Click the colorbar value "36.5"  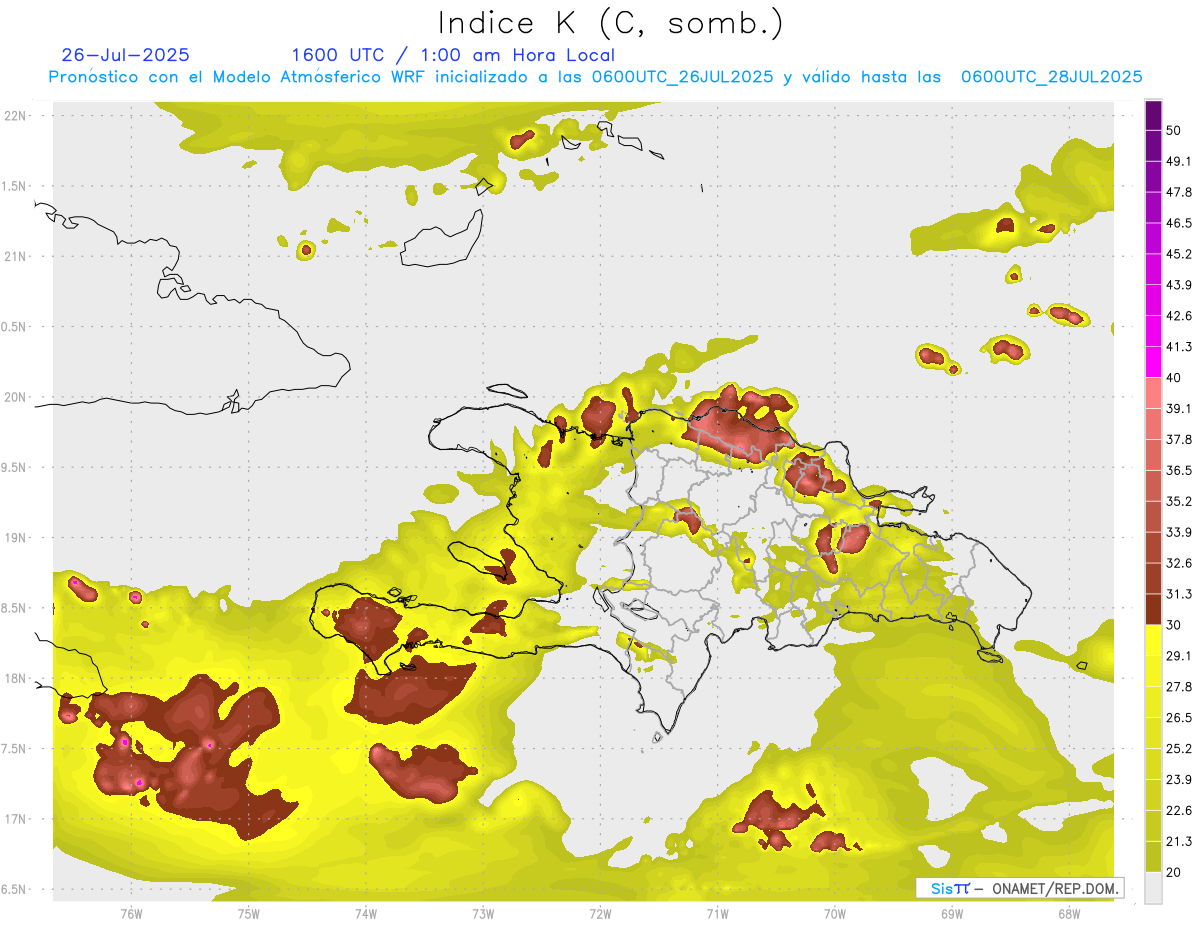(x=1179, y=470)
